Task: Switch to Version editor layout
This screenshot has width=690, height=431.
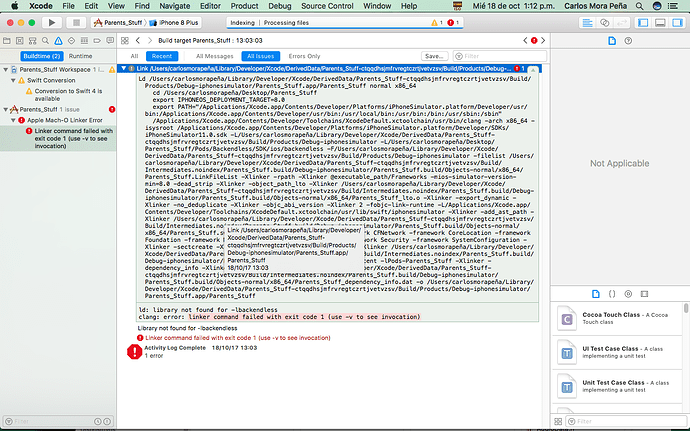Action: [x=622, y=23]
